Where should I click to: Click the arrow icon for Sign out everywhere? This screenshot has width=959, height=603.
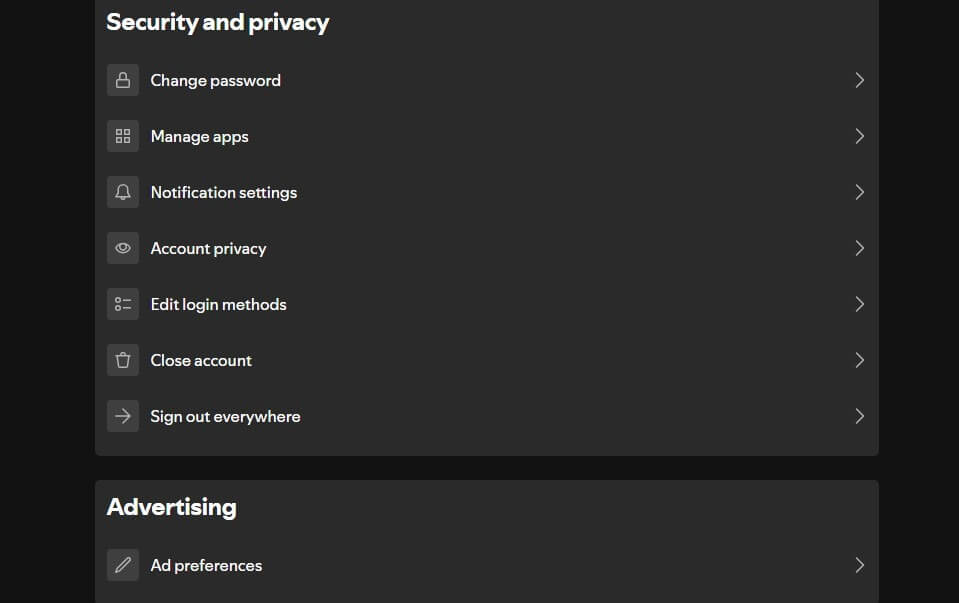click(x=123, y=416)
